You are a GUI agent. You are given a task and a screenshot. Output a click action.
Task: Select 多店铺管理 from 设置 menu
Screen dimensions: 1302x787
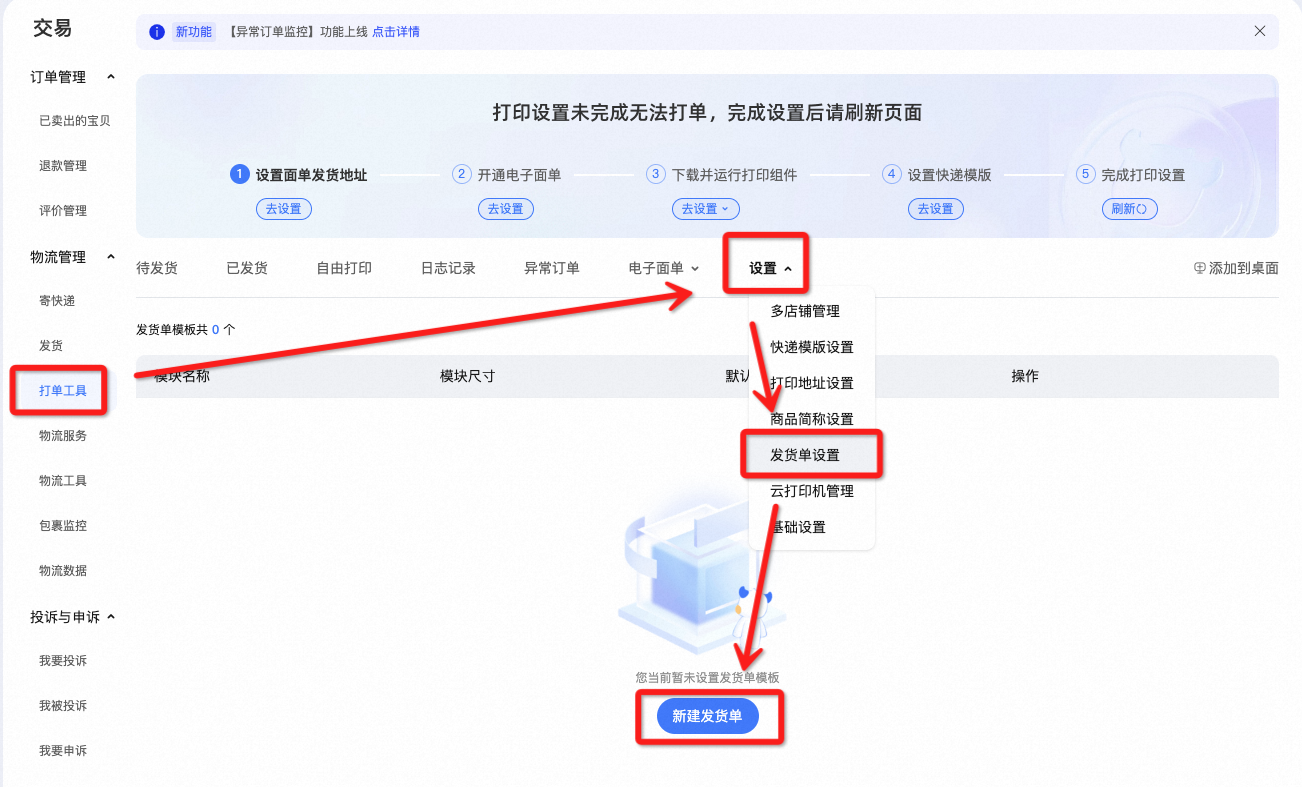pyautogui.click(x=805, y=311)
